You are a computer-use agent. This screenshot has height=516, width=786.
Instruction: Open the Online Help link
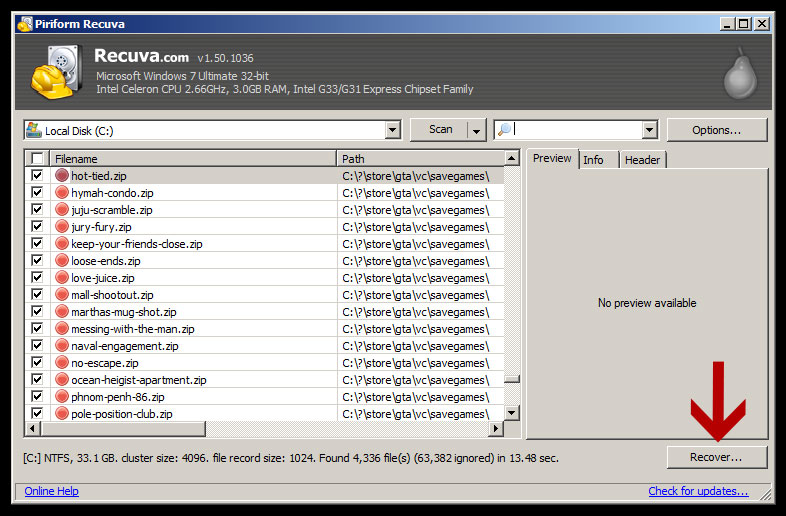(x=52, y=491)
